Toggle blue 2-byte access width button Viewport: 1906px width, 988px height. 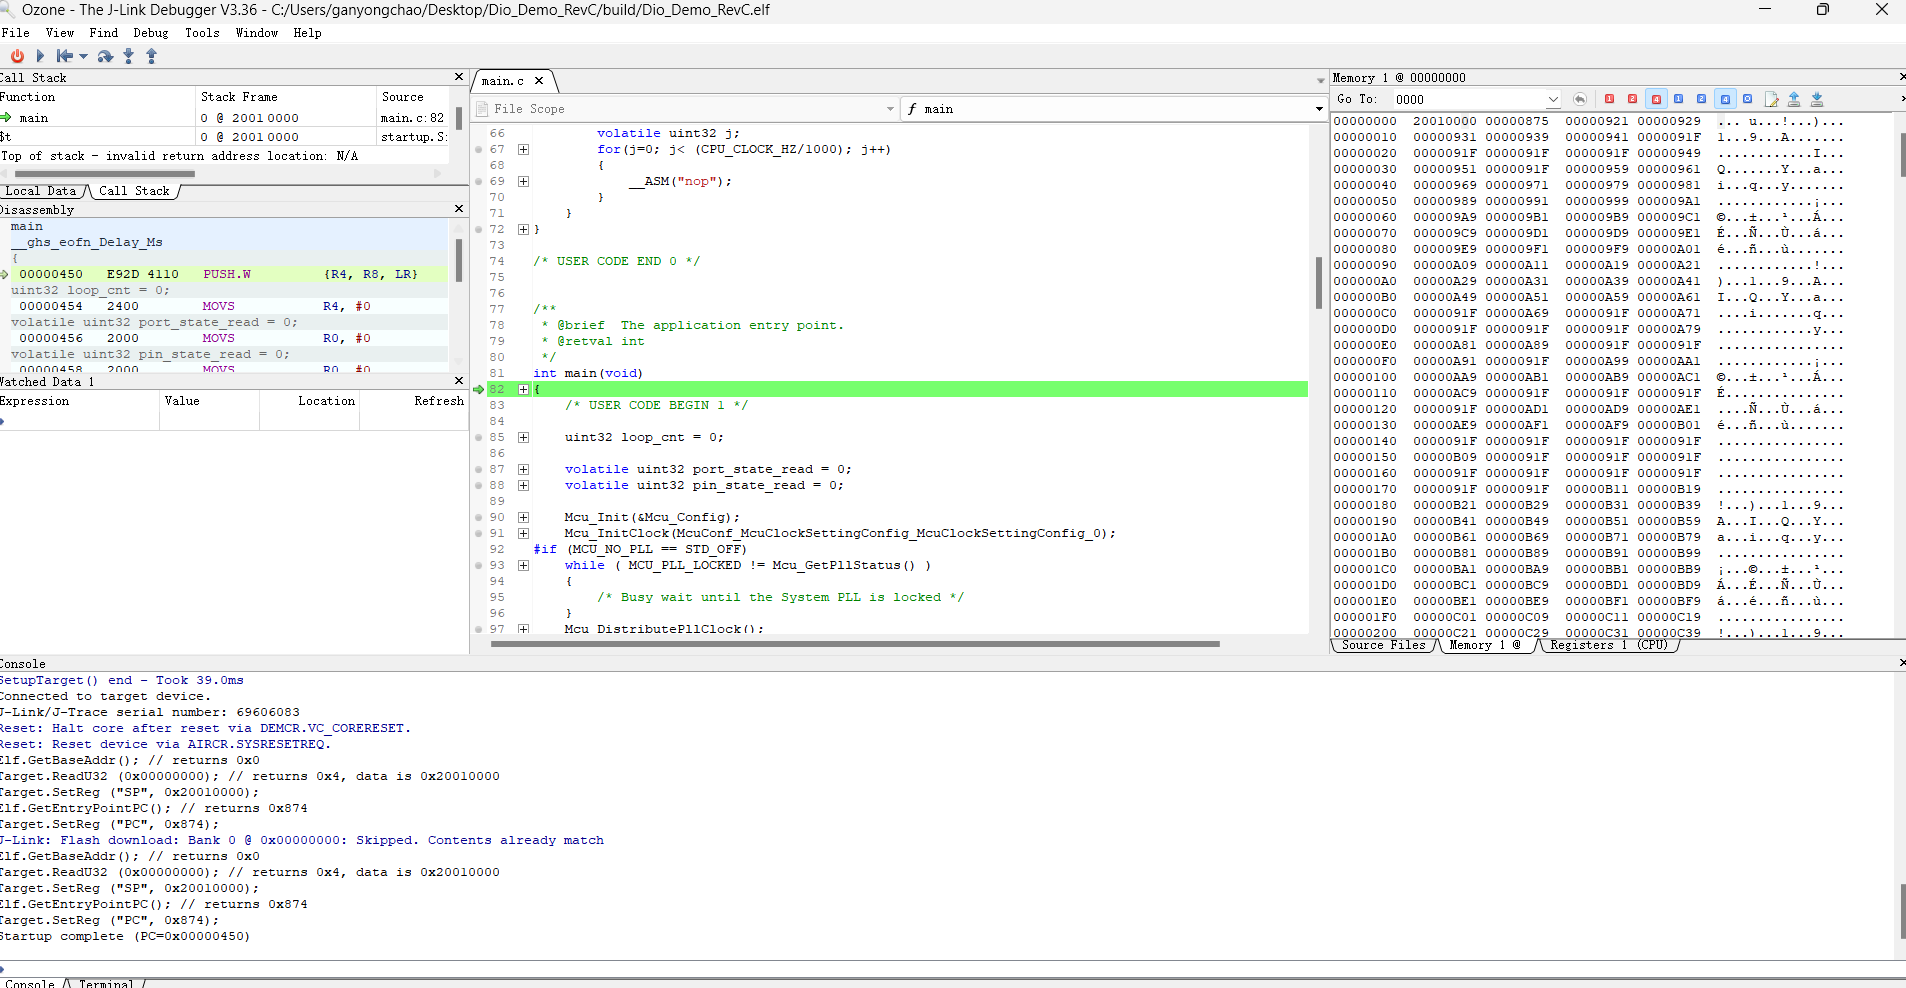[1701, 99]
